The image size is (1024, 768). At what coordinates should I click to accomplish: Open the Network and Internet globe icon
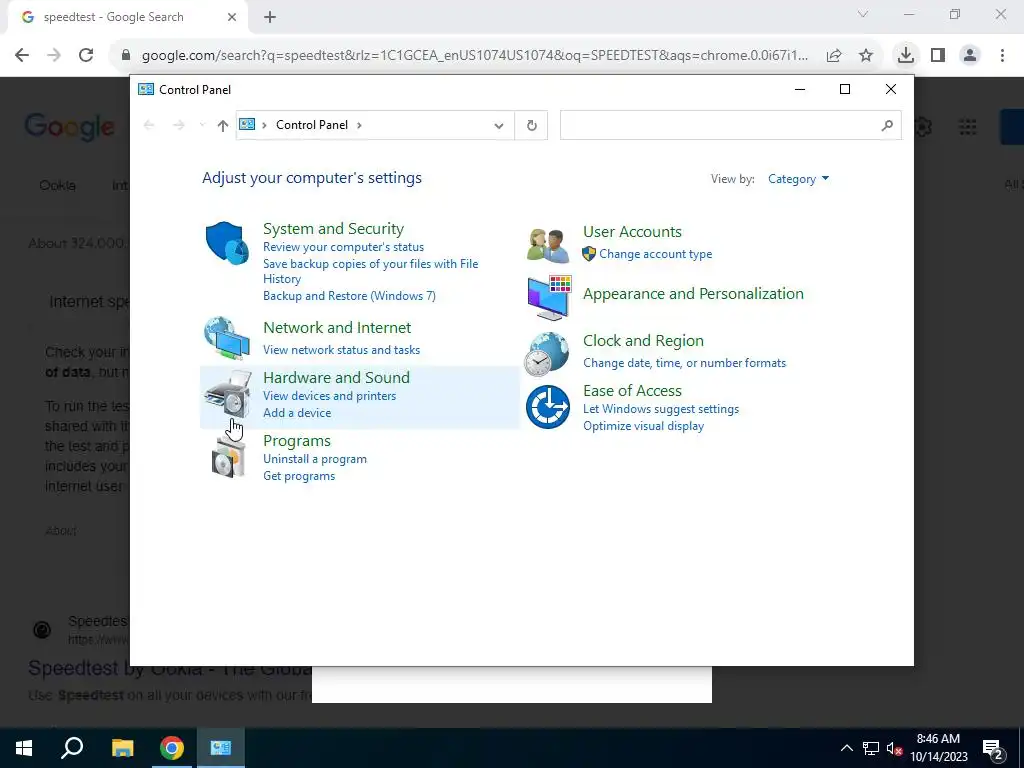[x=227, y=338]
